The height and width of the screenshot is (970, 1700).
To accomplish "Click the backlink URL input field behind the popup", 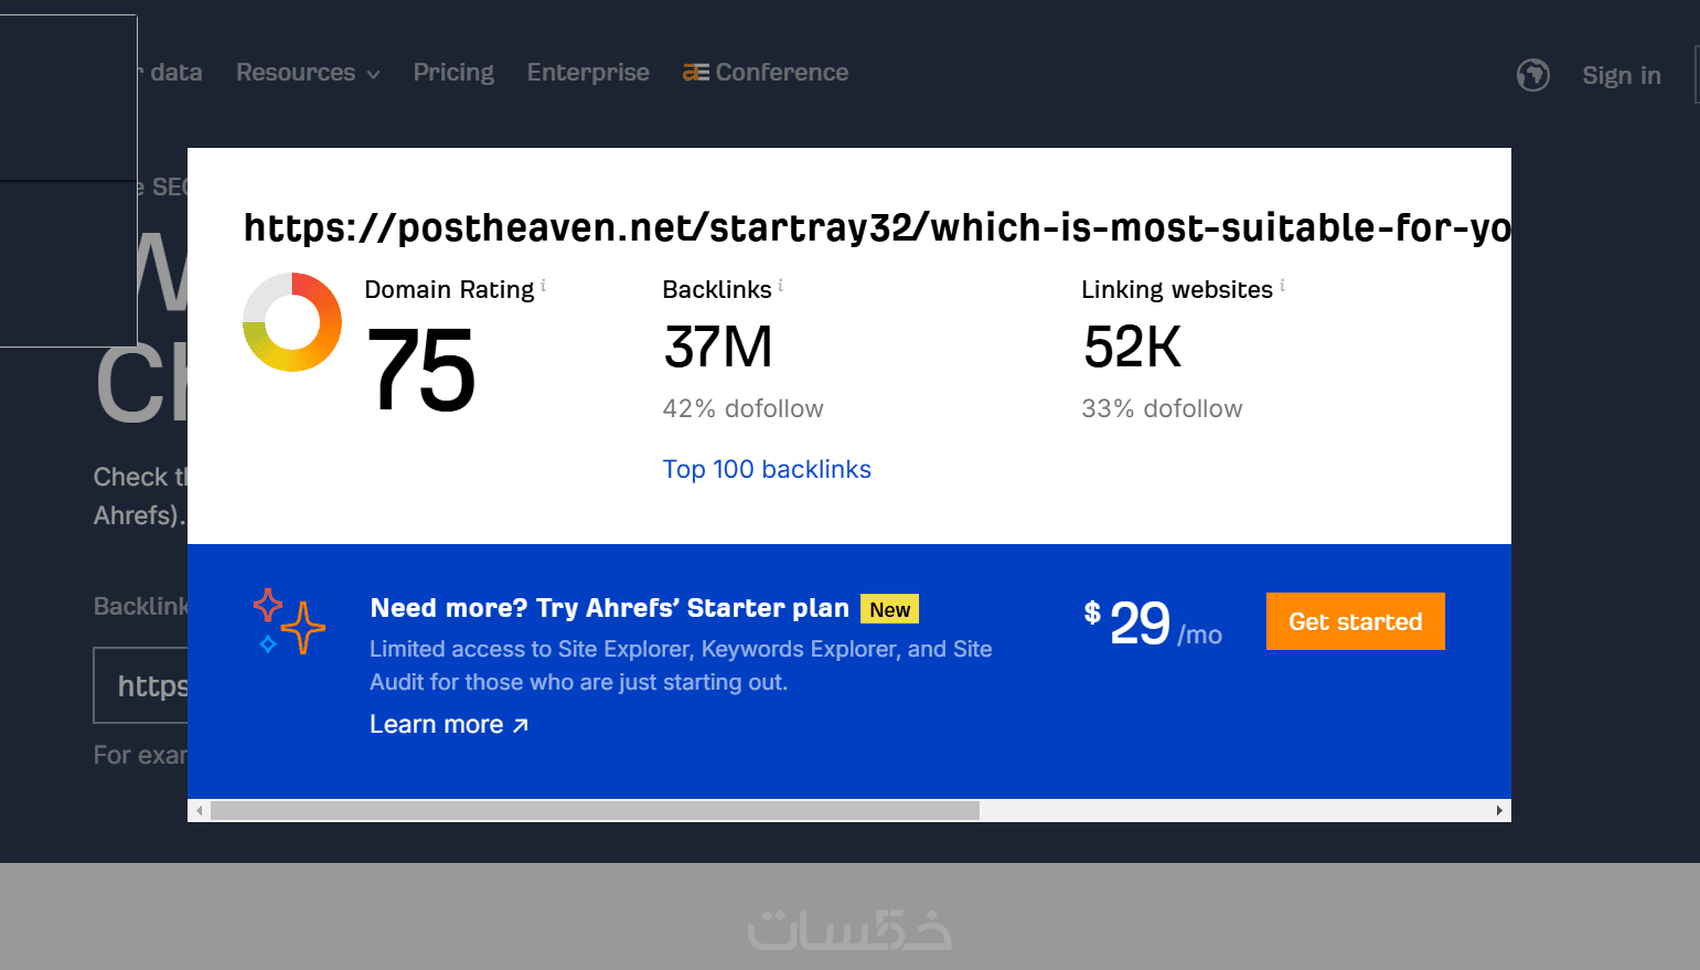I will pos(141,685).
